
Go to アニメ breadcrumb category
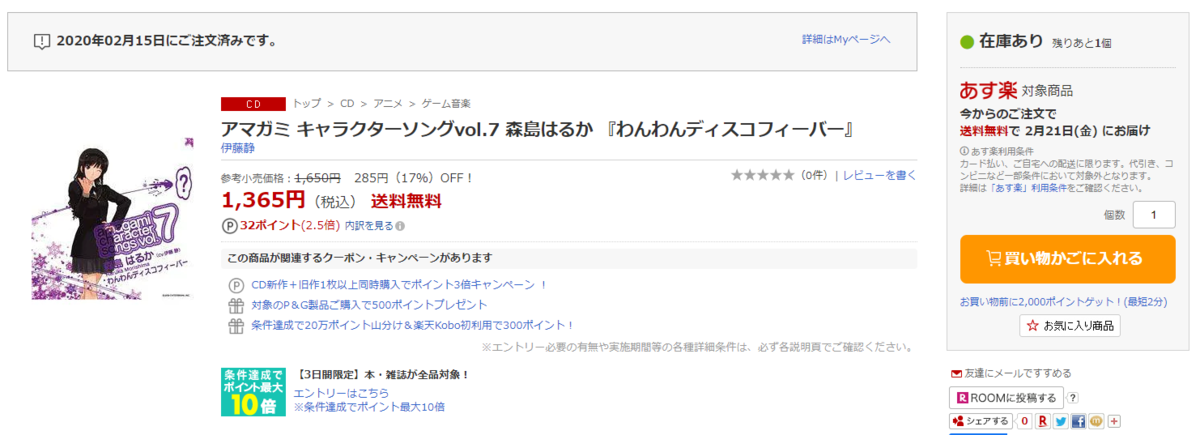point(388,103)
